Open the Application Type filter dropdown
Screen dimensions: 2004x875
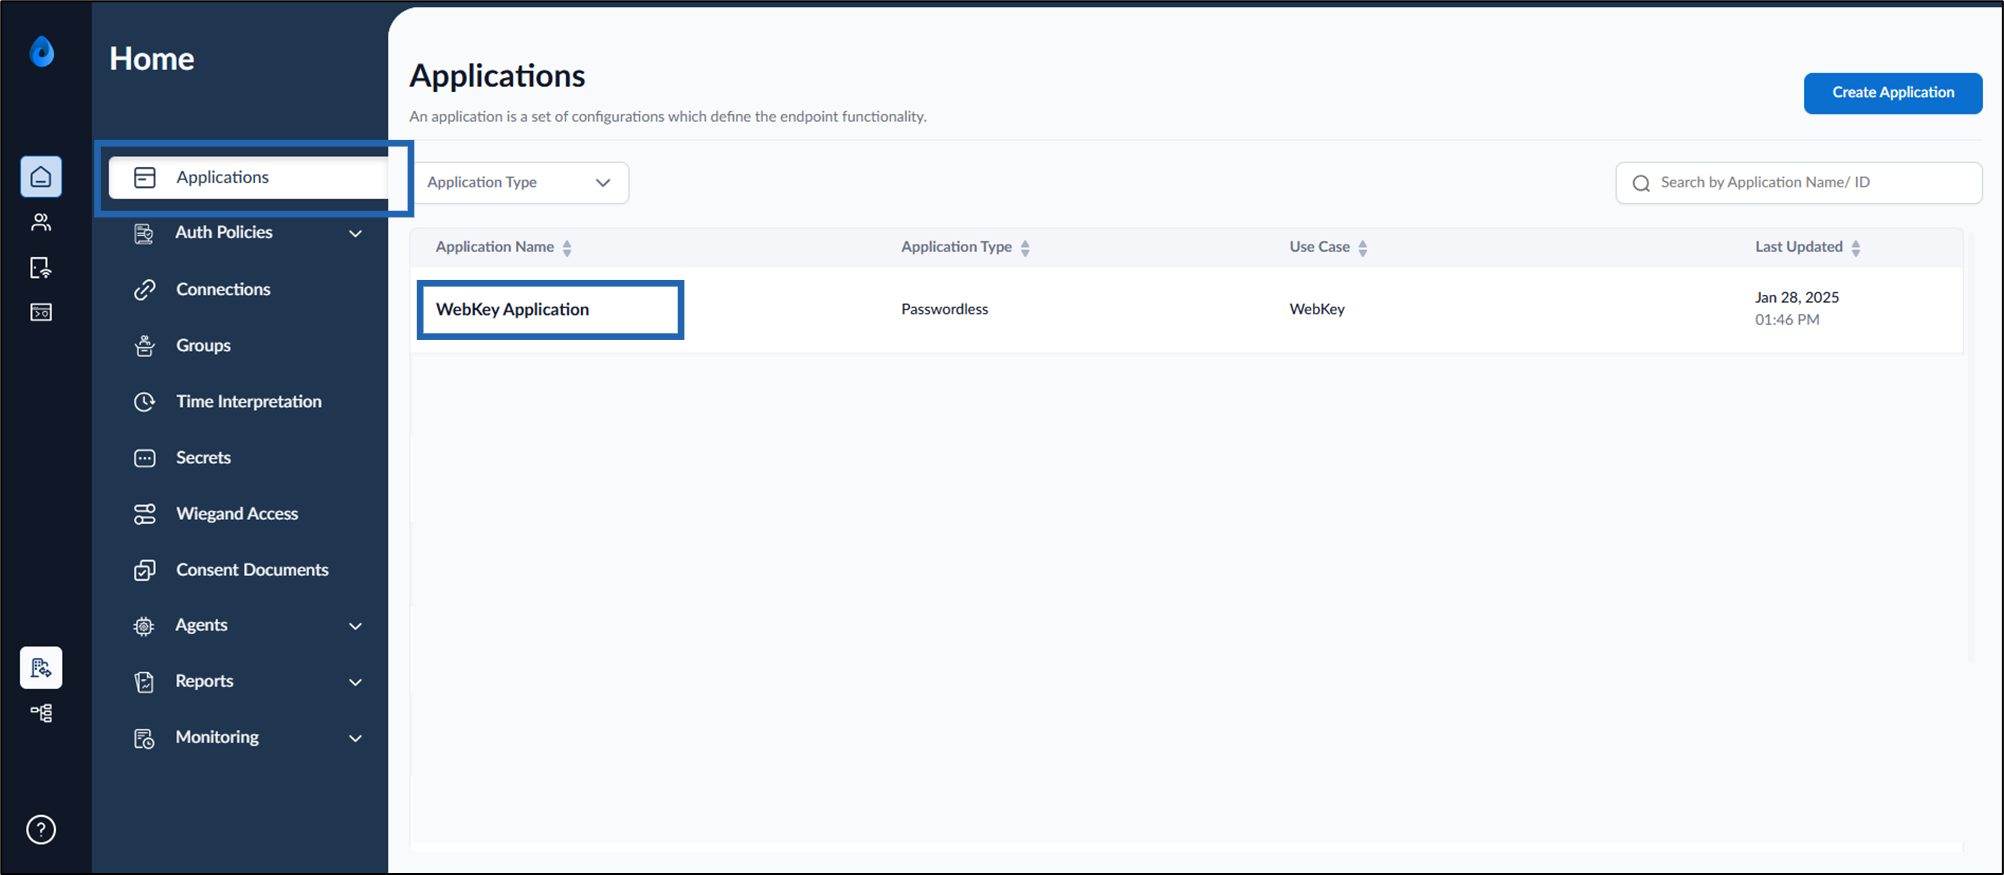pos(519,183)
